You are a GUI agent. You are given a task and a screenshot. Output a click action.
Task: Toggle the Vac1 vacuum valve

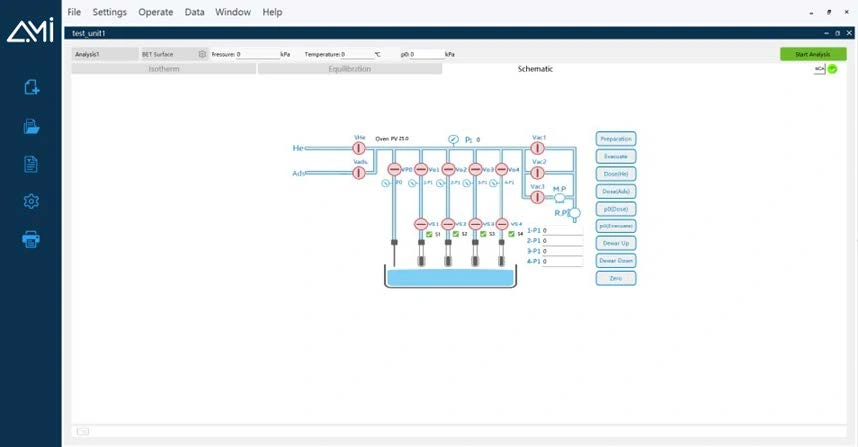[x=537, y=148]
